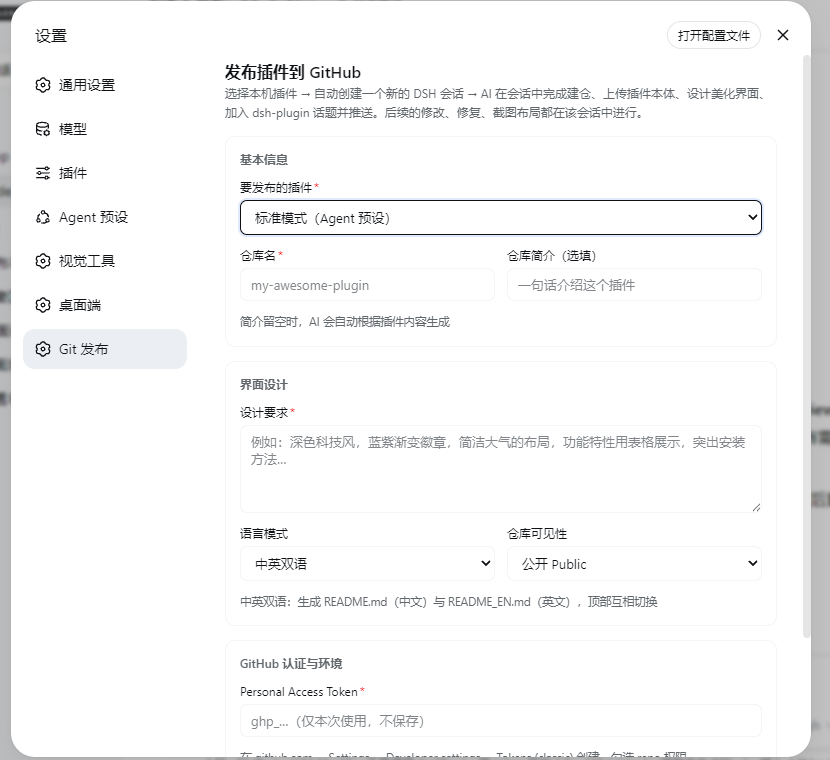Open the 语言模式 dropdown showing 中英双语
The width and height of the screenshot is (830, 760).
(367, 564)
